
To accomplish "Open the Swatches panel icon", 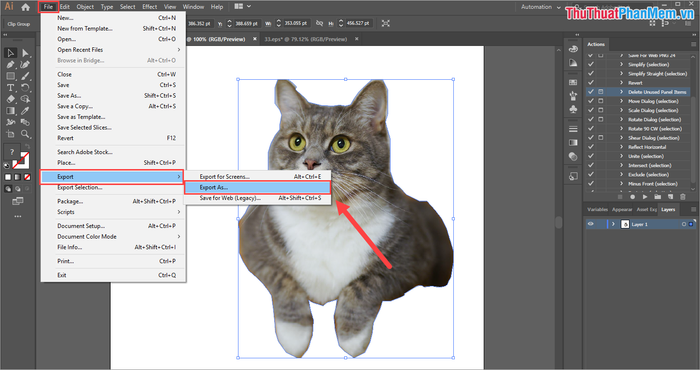I will point(573,83).
